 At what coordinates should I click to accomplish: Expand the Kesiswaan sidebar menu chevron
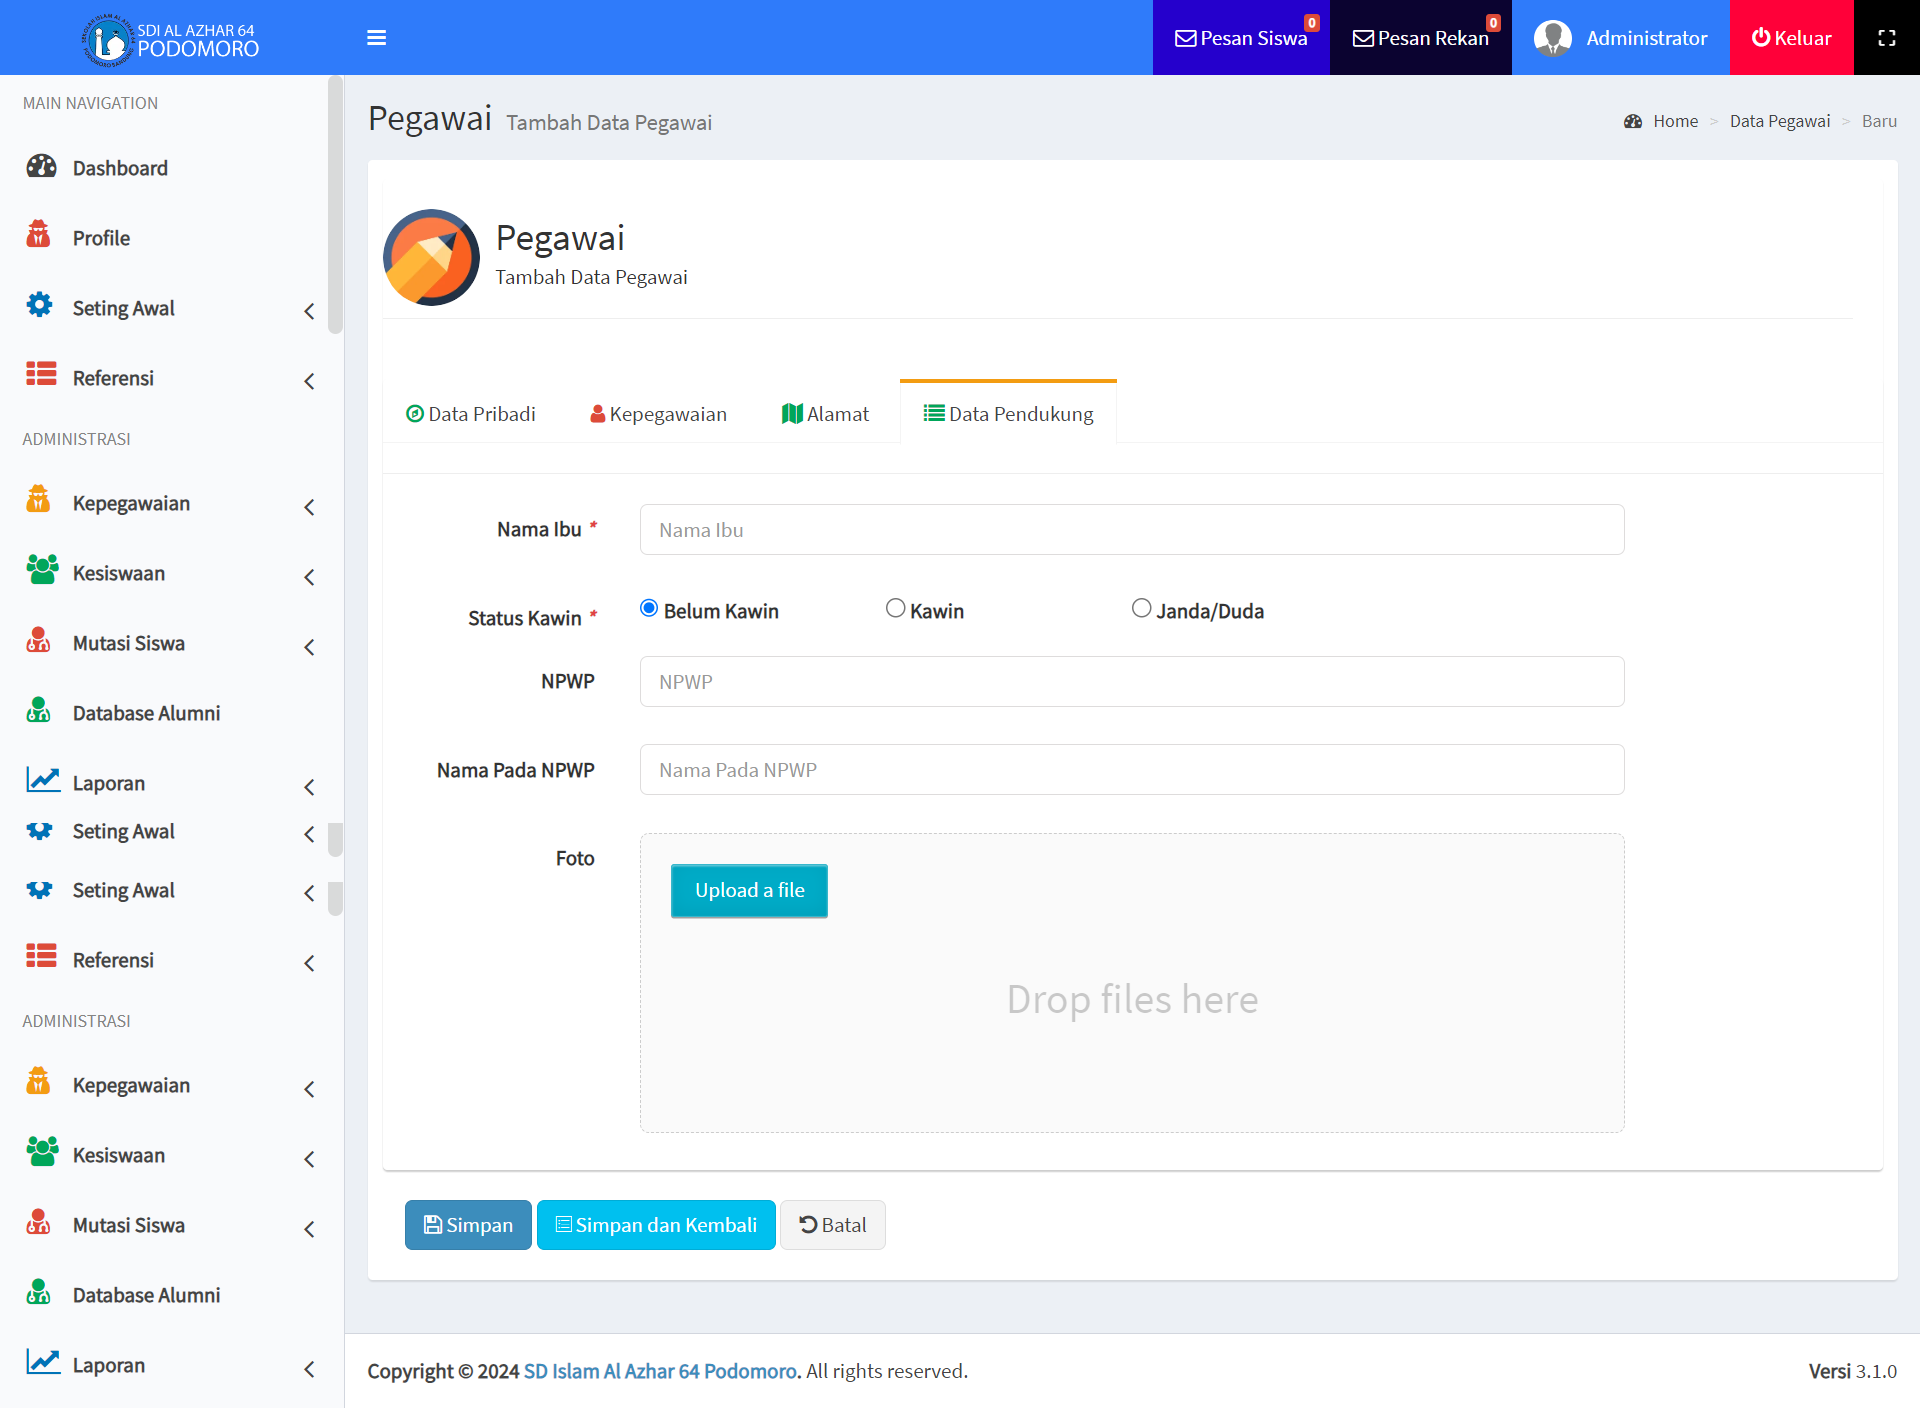[x=309, y=577]
